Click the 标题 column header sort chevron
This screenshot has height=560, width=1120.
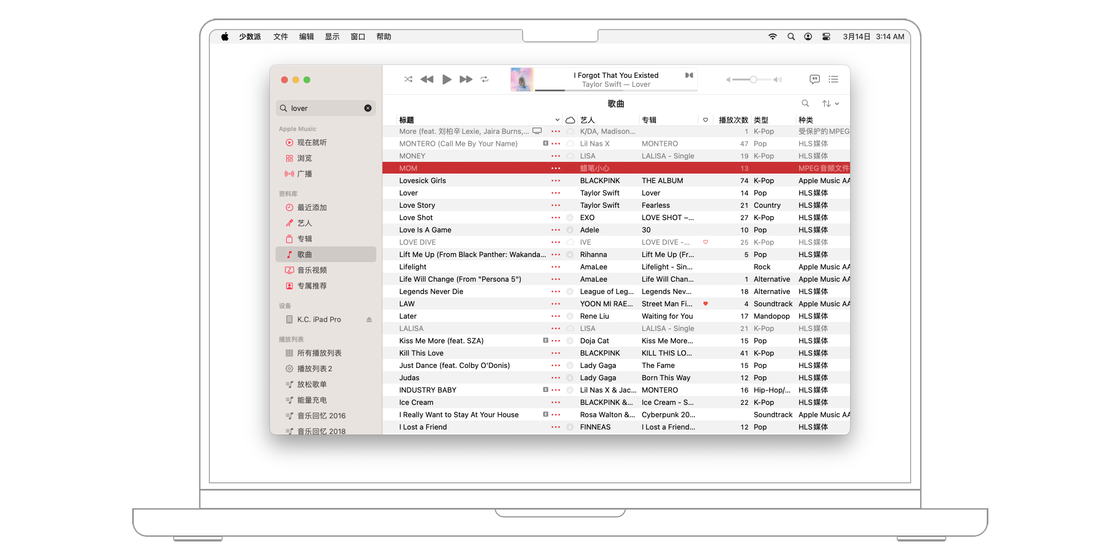click(x=557, y=120)
